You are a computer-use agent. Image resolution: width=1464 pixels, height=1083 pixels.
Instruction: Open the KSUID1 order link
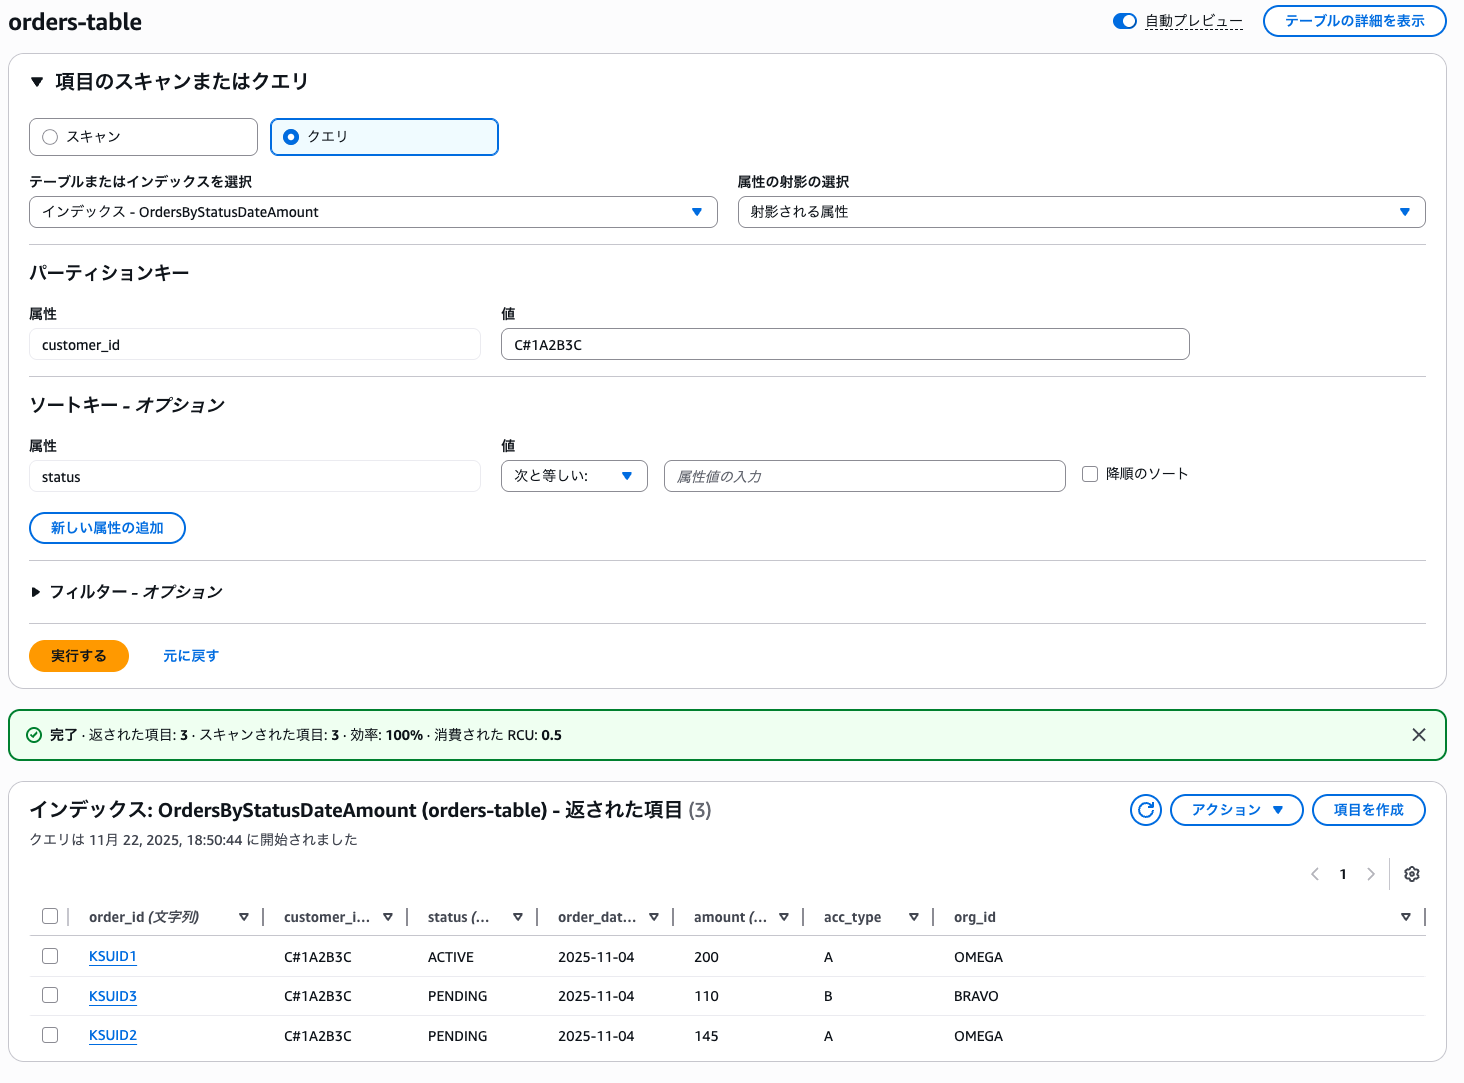(x=113, y=956)
